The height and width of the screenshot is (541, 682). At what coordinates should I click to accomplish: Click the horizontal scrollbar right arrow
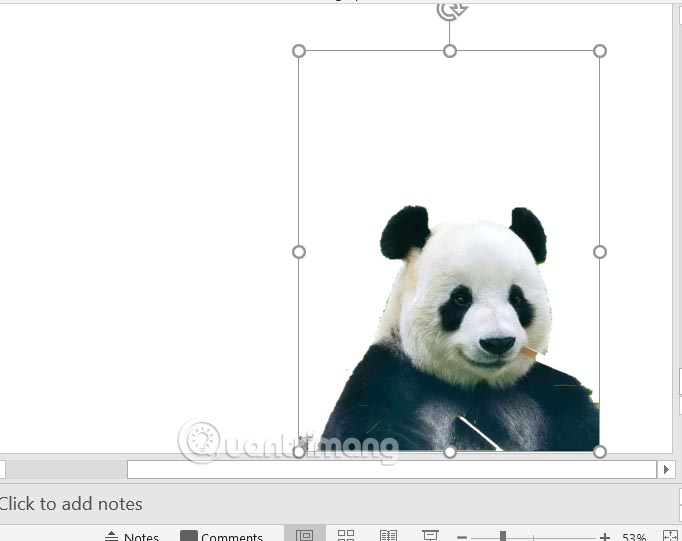666,469
